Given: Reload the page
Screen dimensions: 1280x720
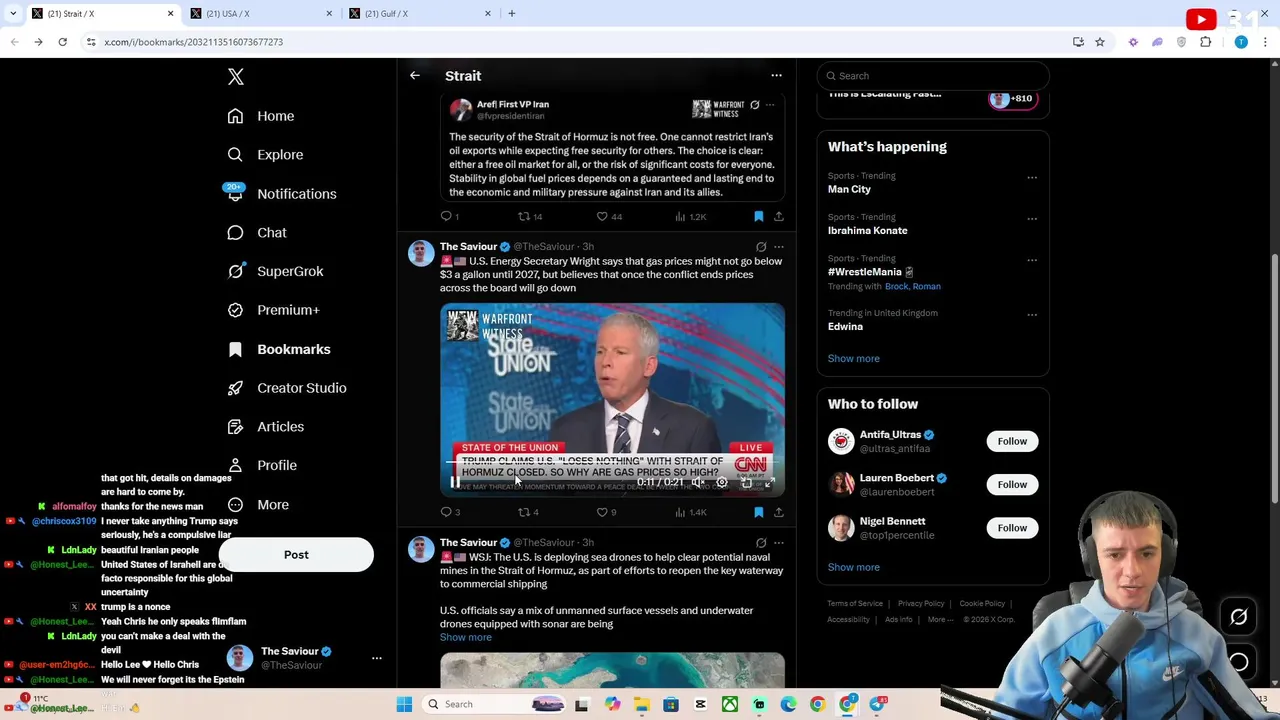Looking at the screenshot, I should pyautogui.click(x=62, y=42).
